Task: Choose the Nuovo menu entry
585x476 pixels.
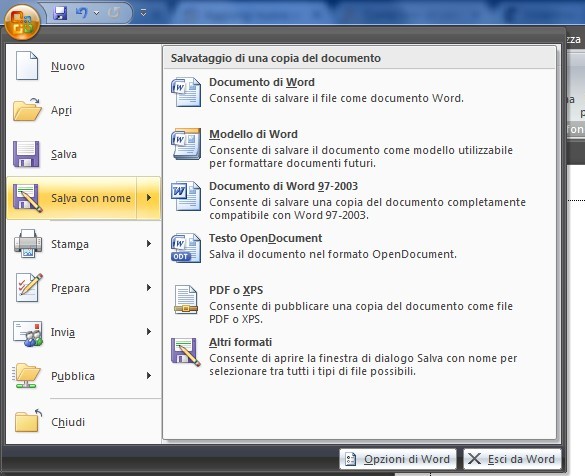Action: 84,66
